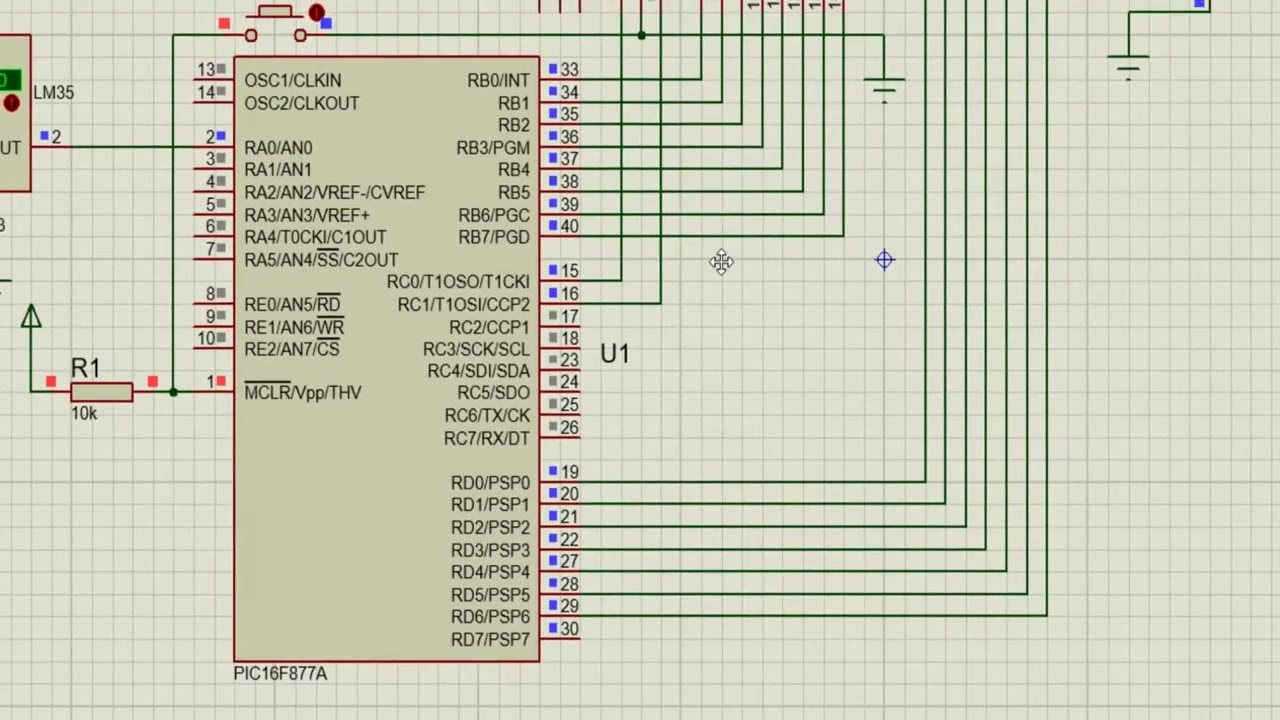Select the push button switch above the PIC

coord(275,24)
